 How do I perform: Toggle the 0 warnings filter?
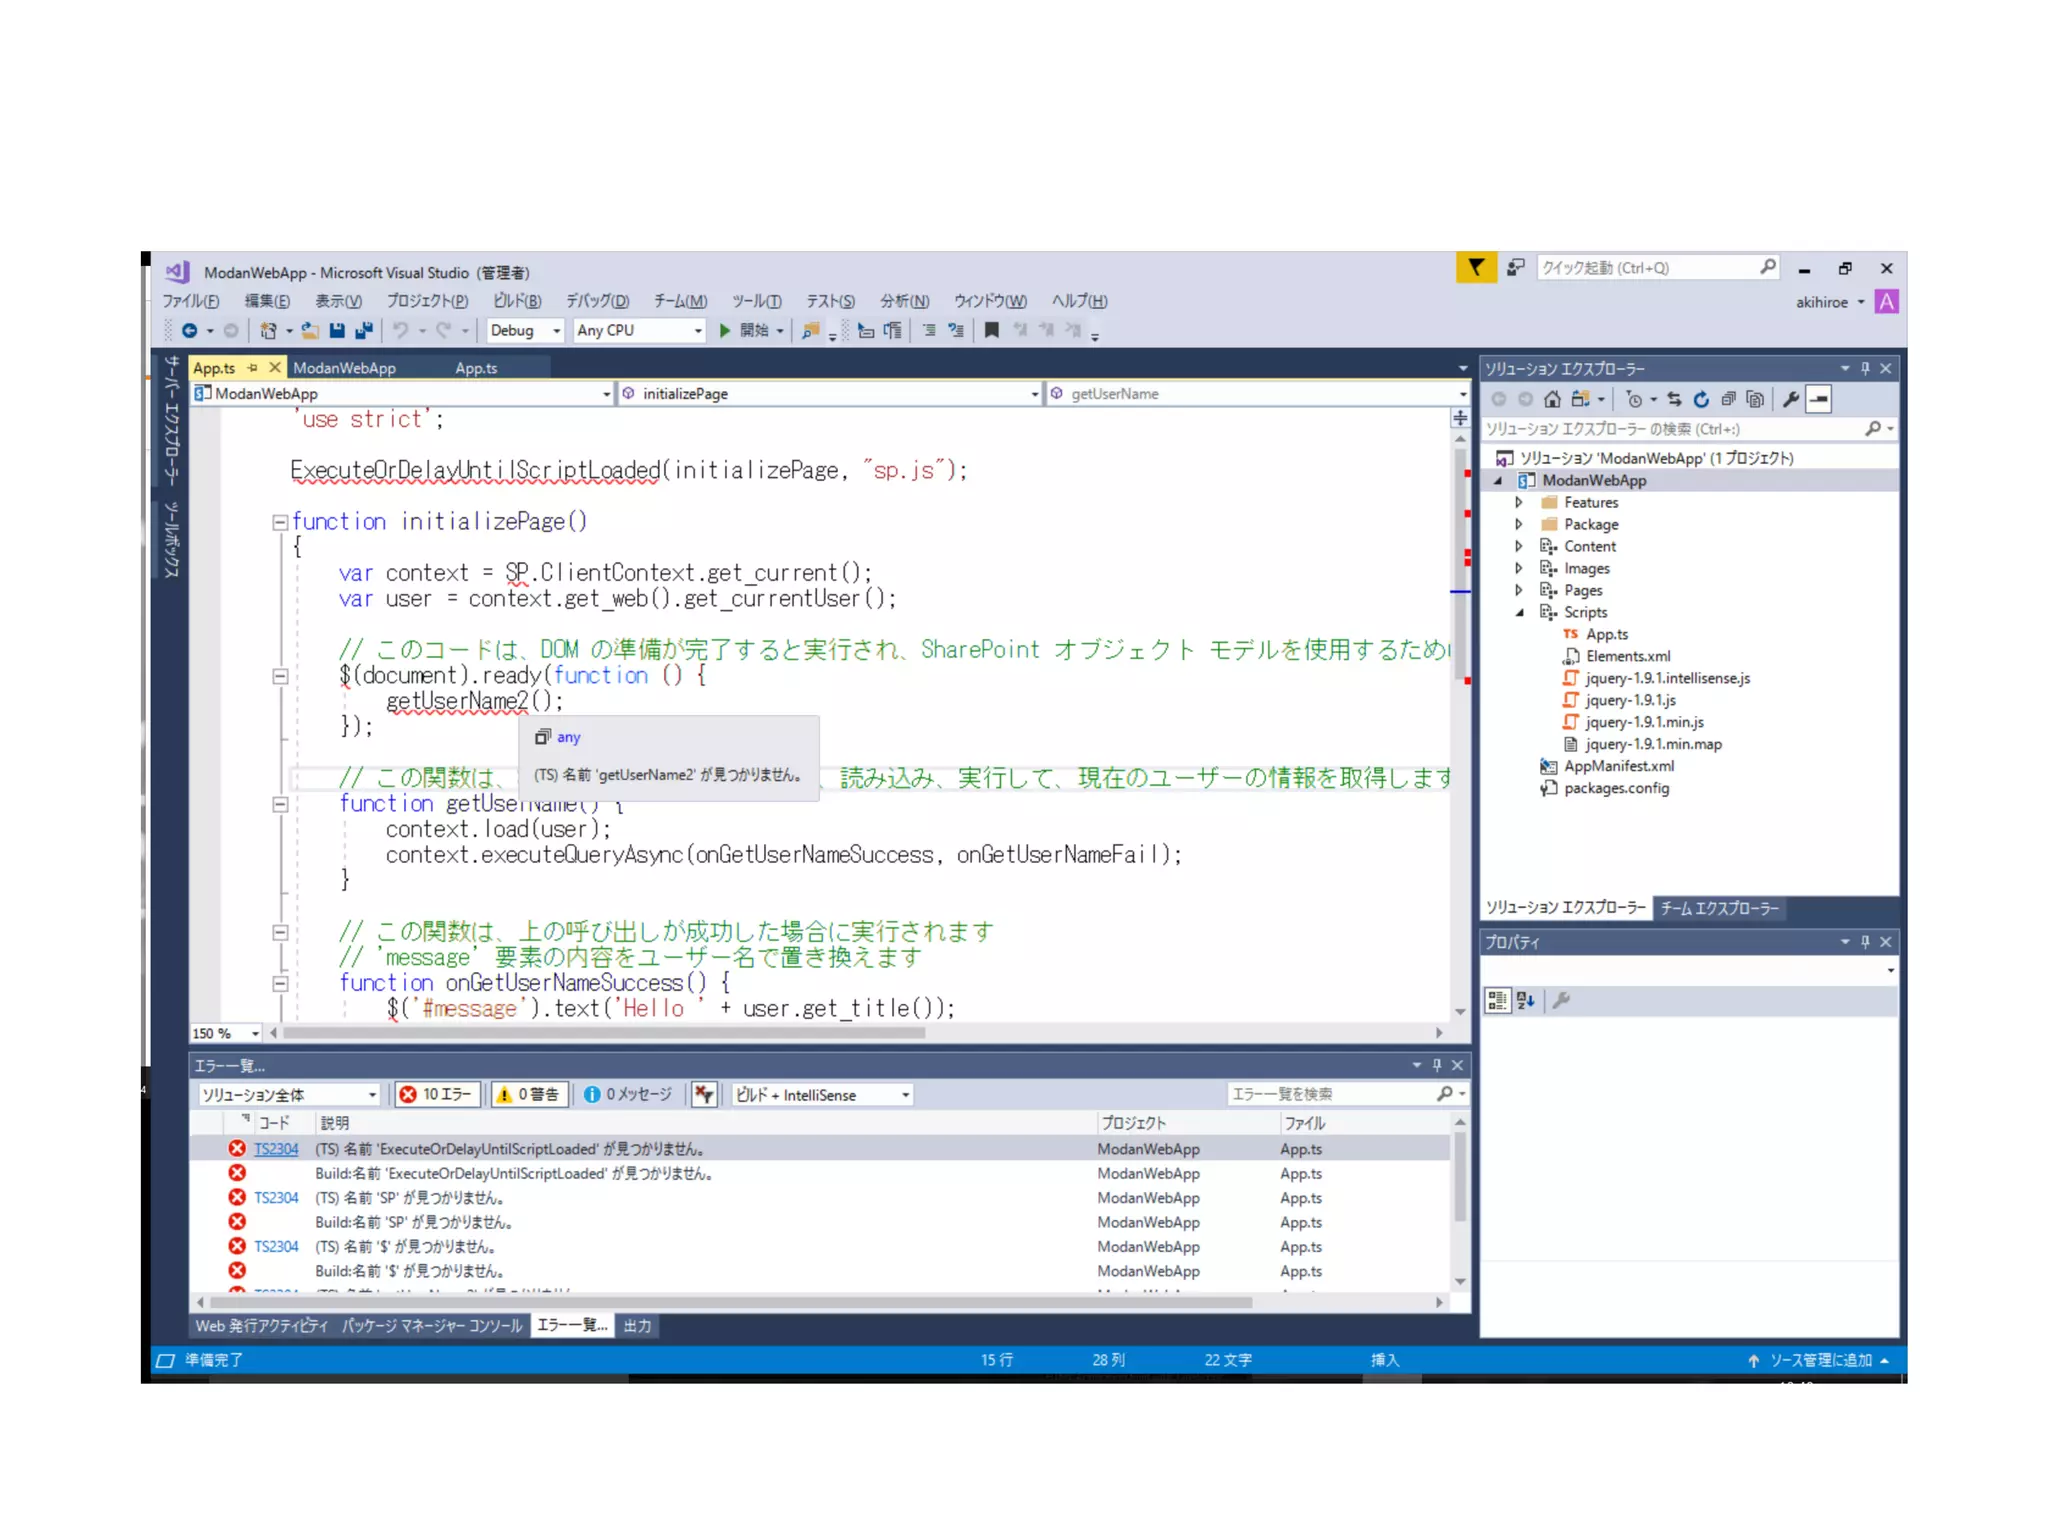pos(529,1094)
